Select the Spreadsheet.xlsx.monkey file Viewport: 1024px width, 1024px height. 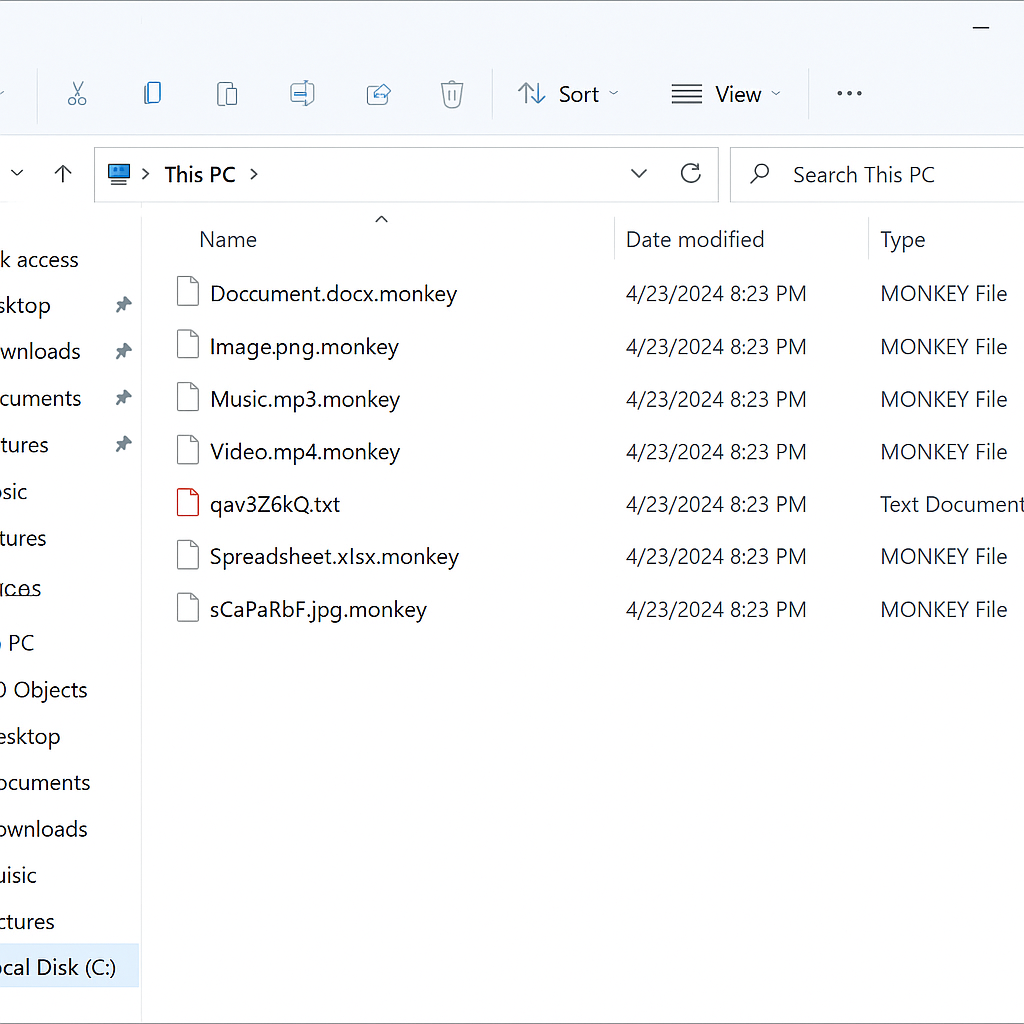tap(334, 557)
